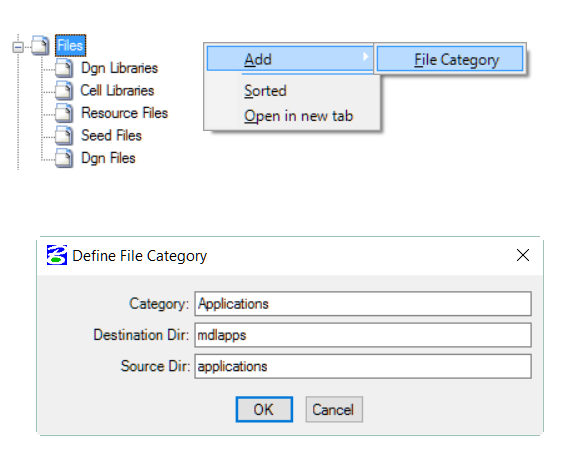Expand the Add submenu arrow

(365, 57)
